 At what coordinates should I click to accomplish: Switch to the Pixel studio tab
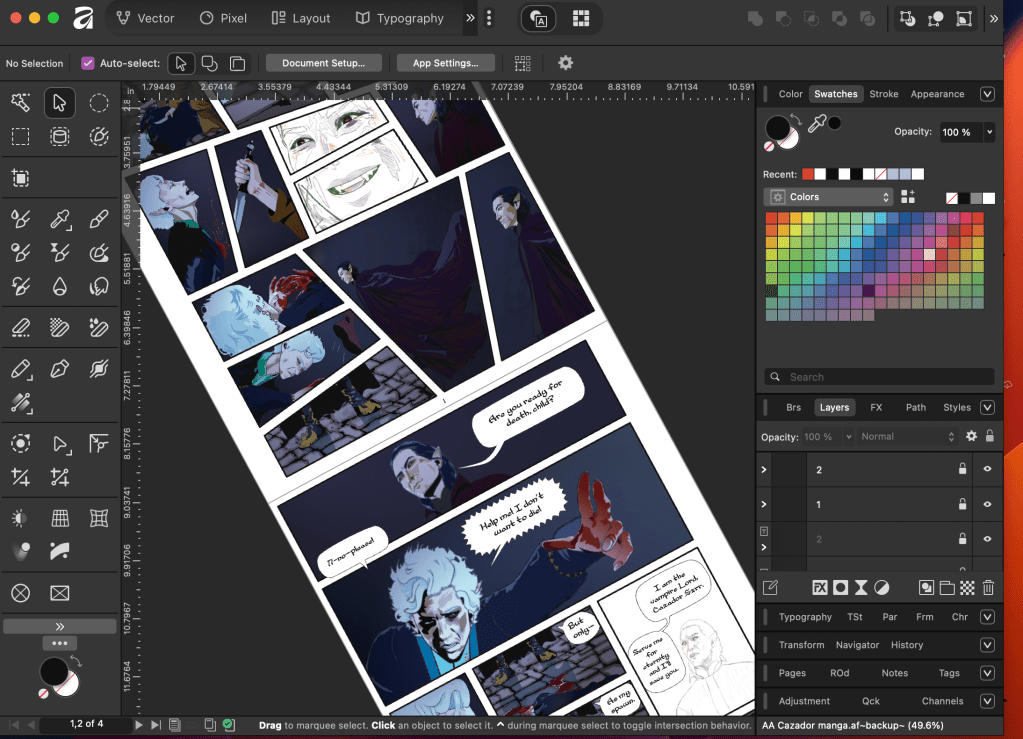(223, 18)
